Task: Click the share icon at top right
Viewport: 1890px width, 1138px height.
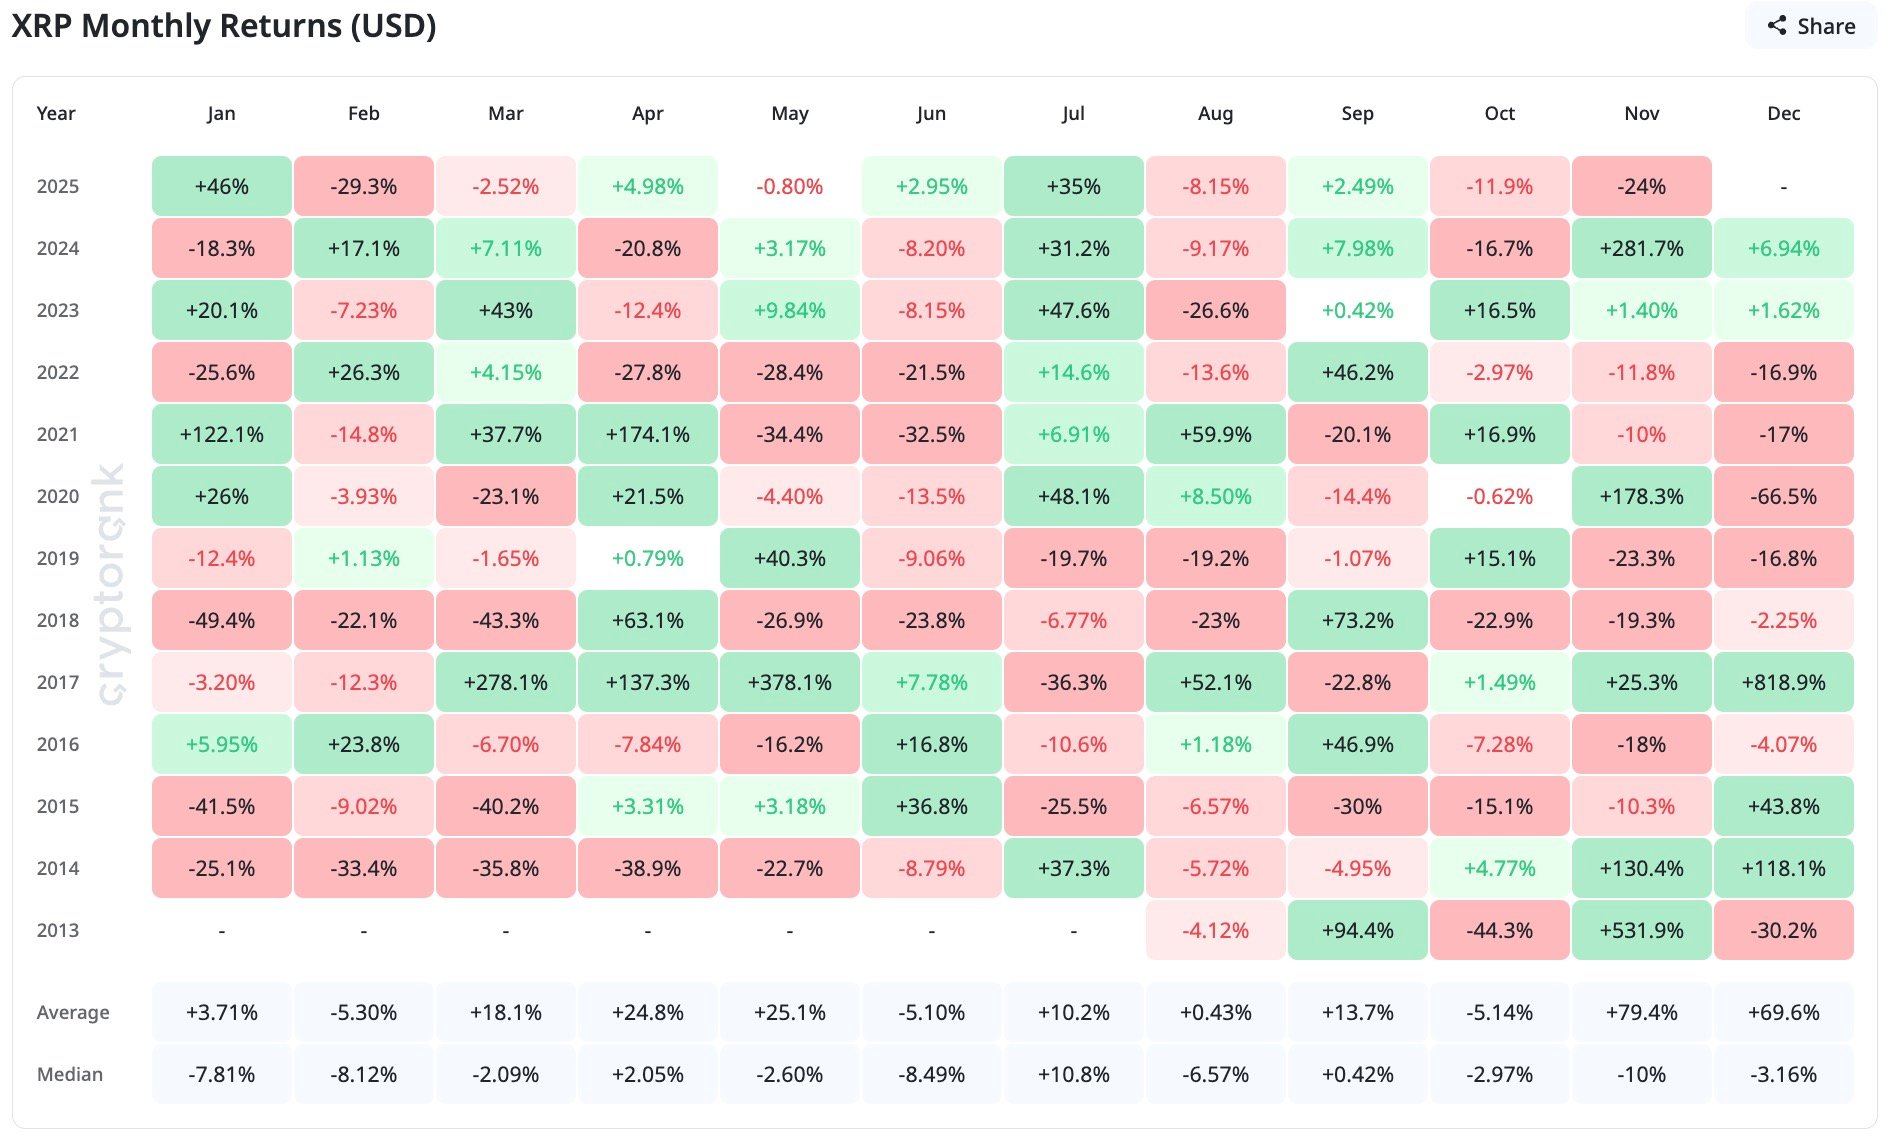Action: pyautogui.click(x=1777, y=26)
